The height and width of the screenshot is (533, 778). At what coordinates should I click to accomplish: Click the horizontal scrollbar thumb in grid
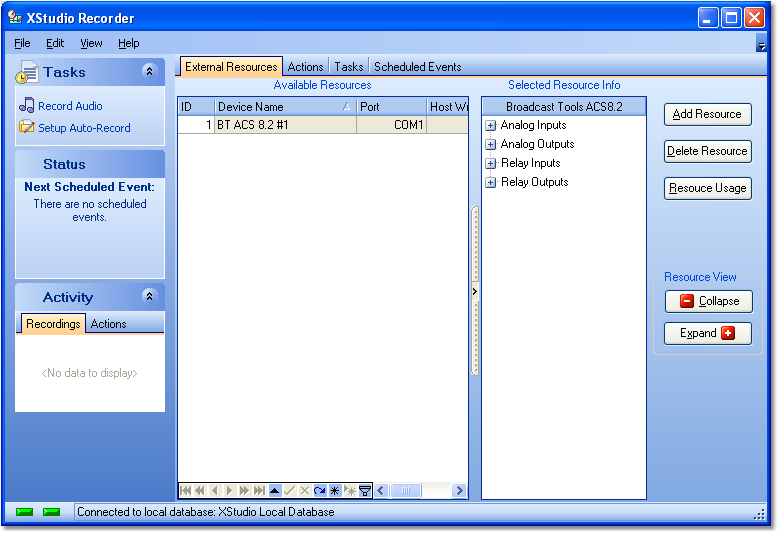[406, 491]
